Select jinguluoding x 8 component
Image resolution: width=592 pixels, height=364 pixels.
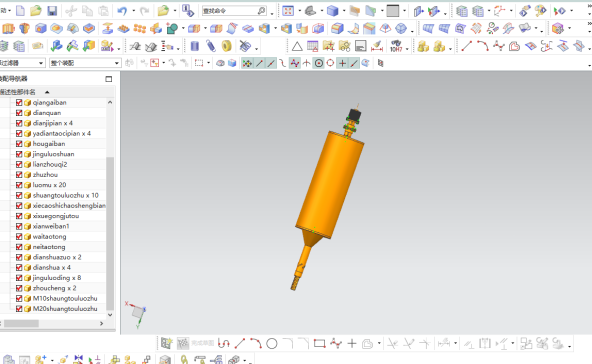pos(57,278)
